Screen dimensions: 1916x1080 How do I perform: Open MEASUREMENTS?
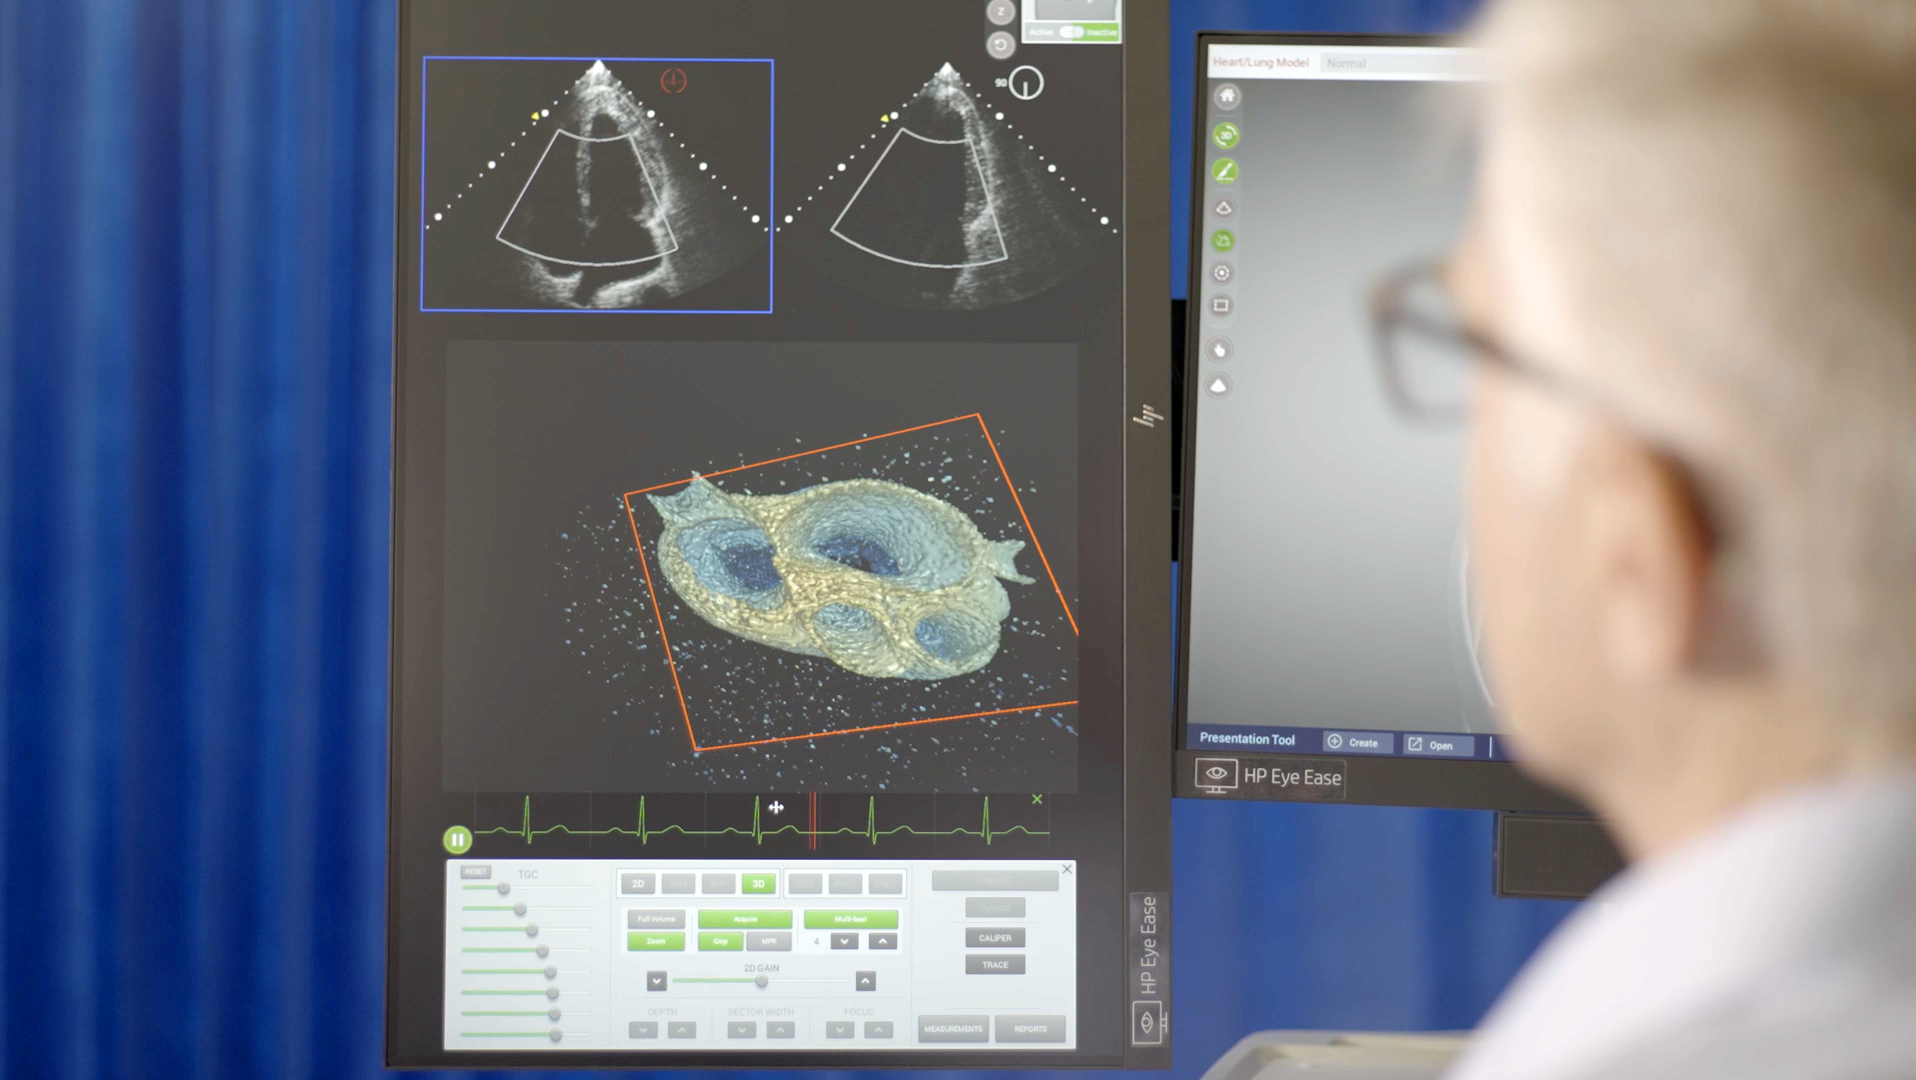click(x=953, y=1029)
